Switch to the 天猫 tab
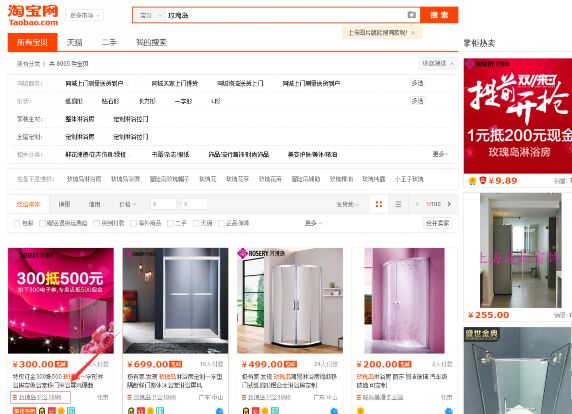572x414 pixels. coord(74,42)
